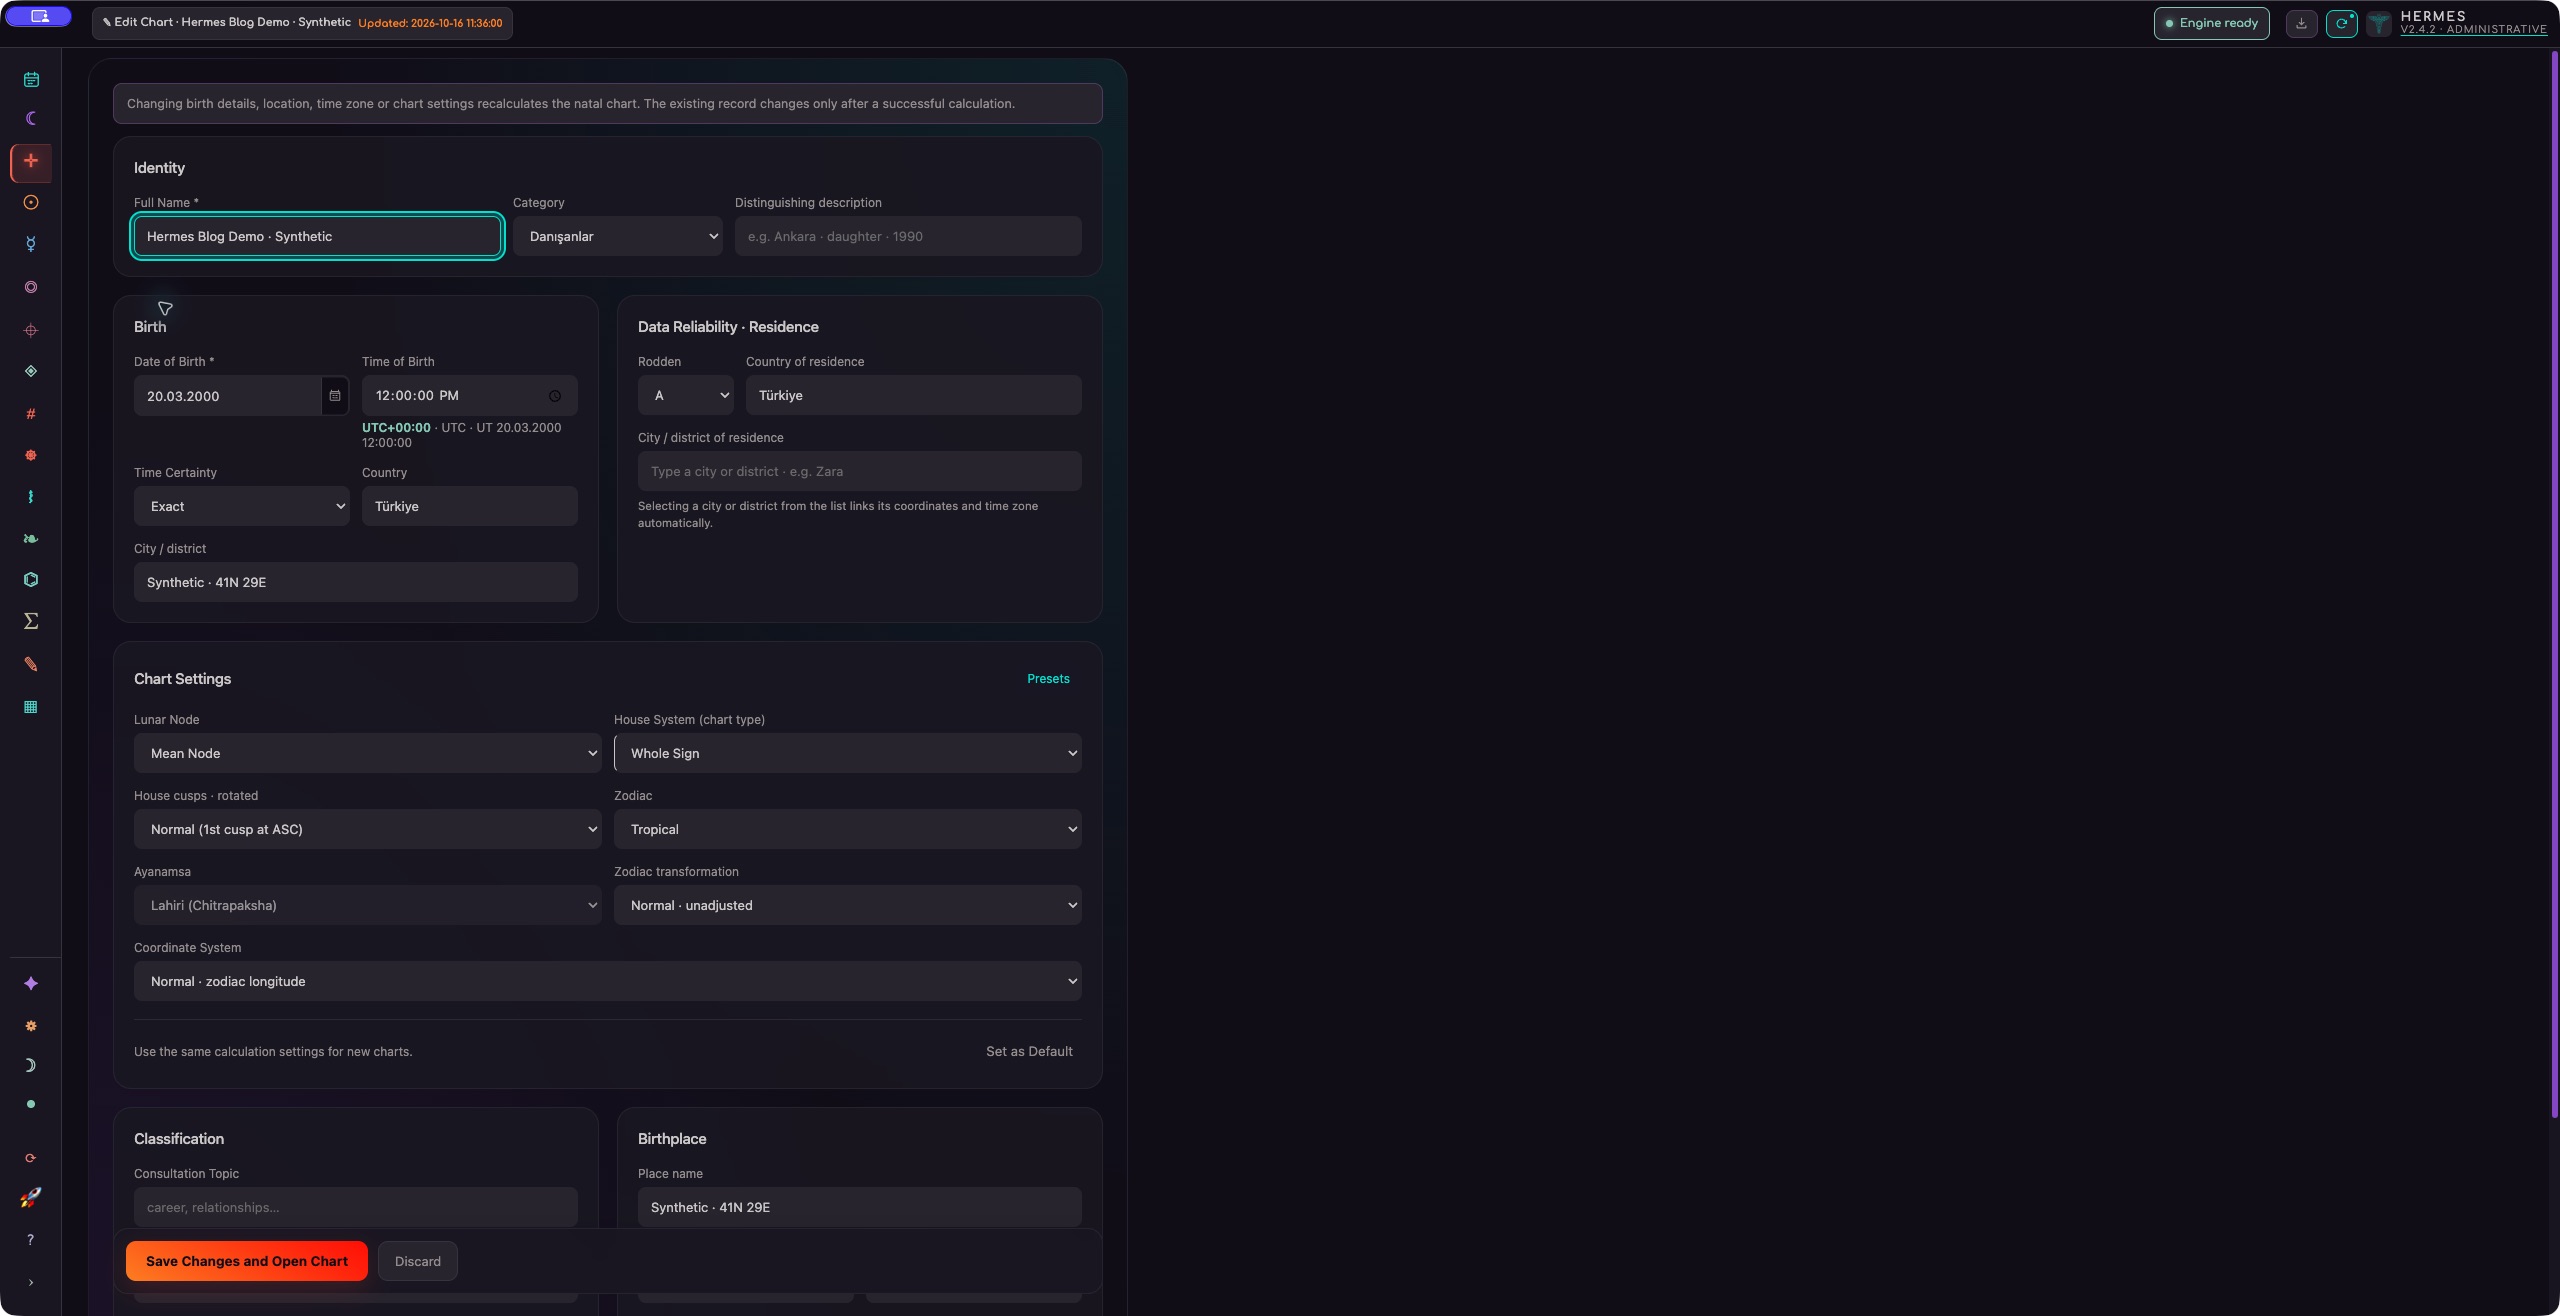Click the purple four-point star sidebar icon
The height and width of the screenshot is (1316, 2560).
pyautogui.click(x=31, y=984)
